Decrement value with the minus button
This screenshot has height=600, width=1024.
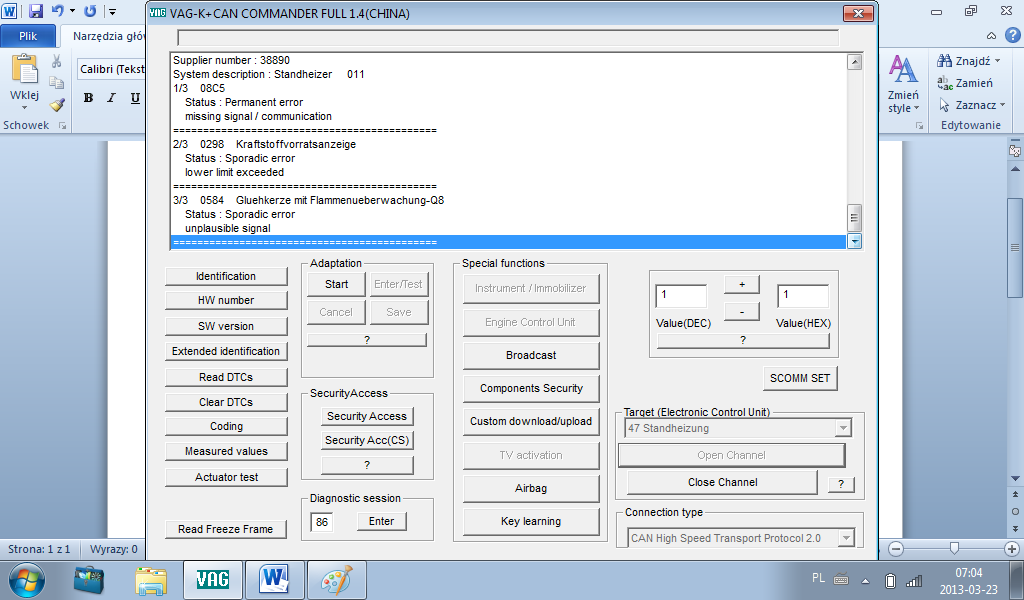tap(742, 311)
